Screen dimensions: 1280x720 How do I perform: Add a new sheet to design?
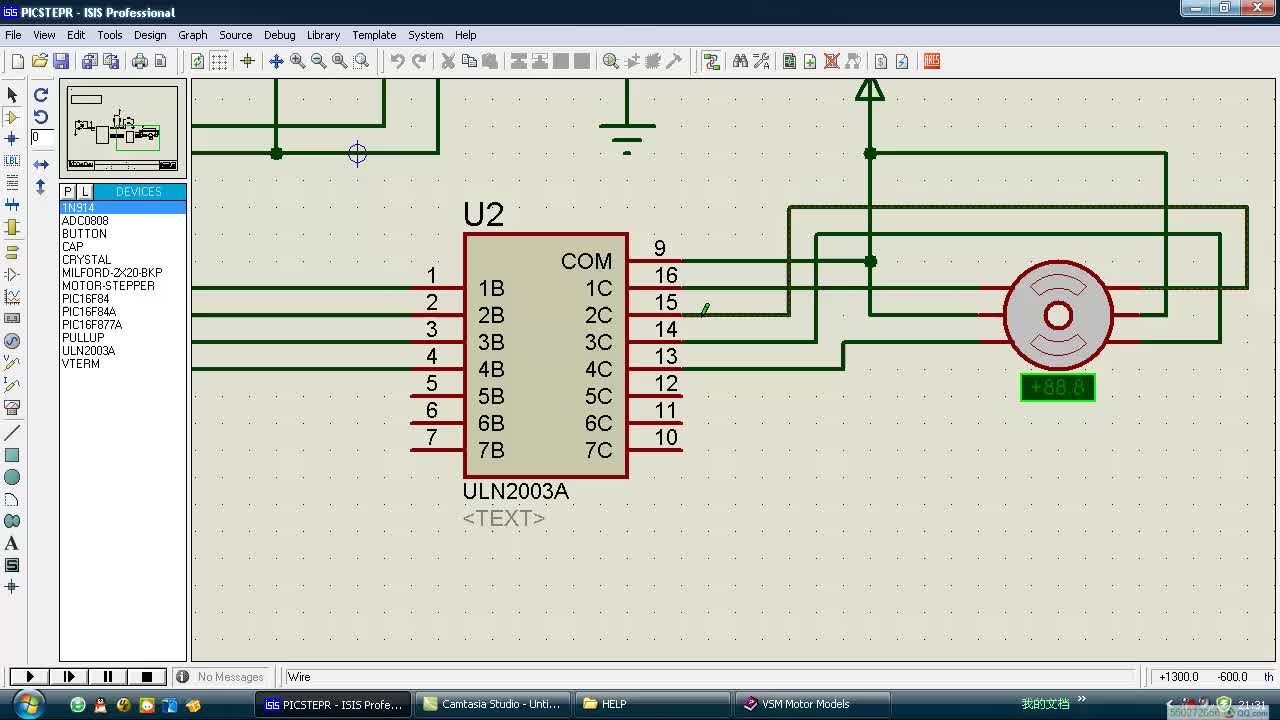coord(810,61)
